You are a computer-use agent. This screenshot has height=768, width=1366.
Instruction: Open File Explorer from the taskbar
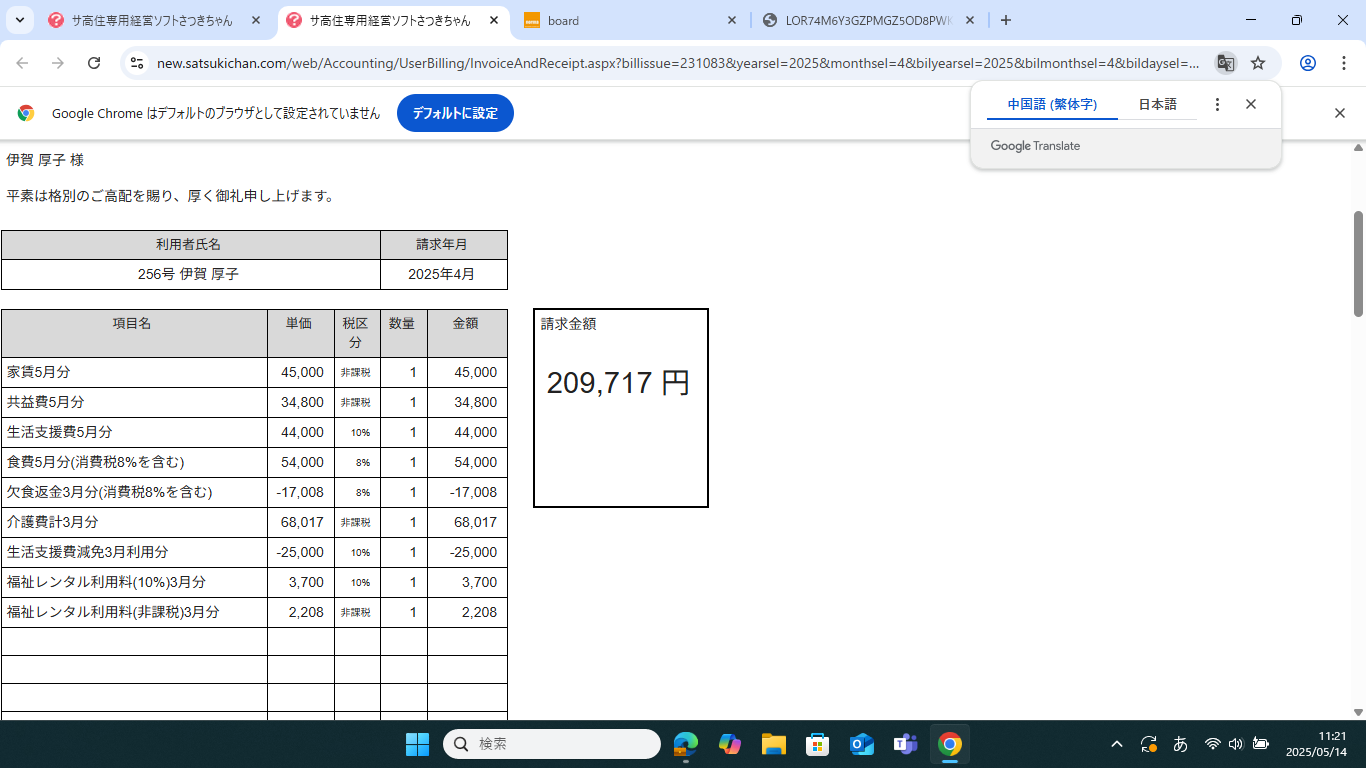pos(773,744)
